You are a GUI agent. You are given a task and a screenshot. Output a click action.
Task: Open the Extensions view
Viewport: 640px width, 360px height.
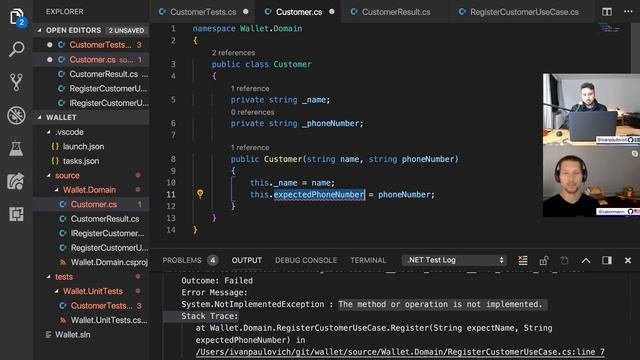[16, 214]
